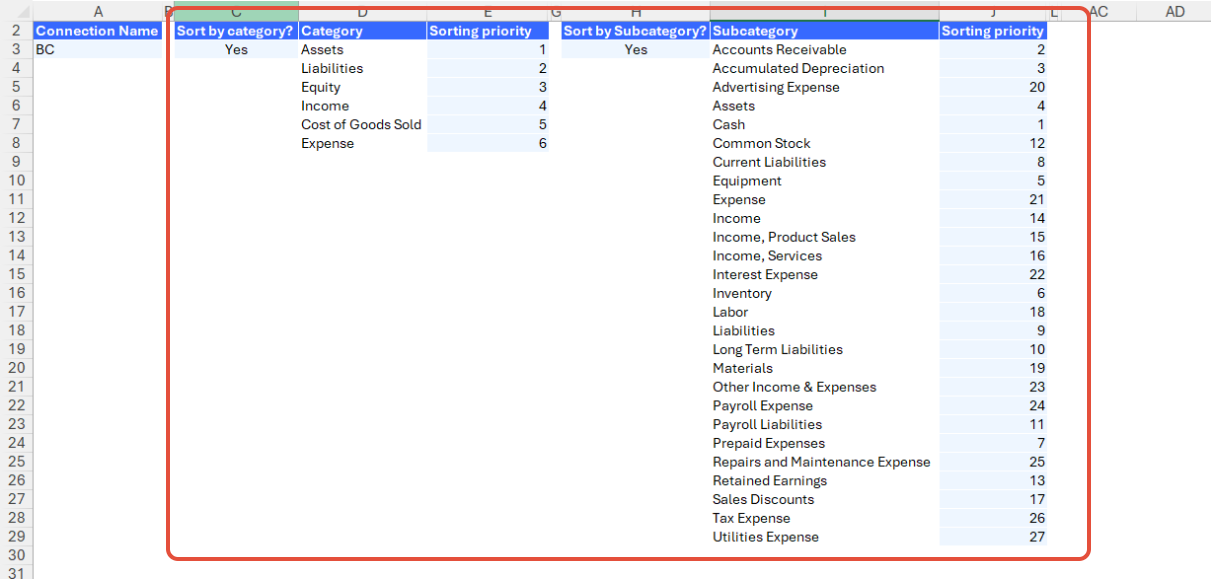The image size is (1211, 579).
Task: Click the Yes cell under 'Sort by Subcategory?'
Action: 635,49
